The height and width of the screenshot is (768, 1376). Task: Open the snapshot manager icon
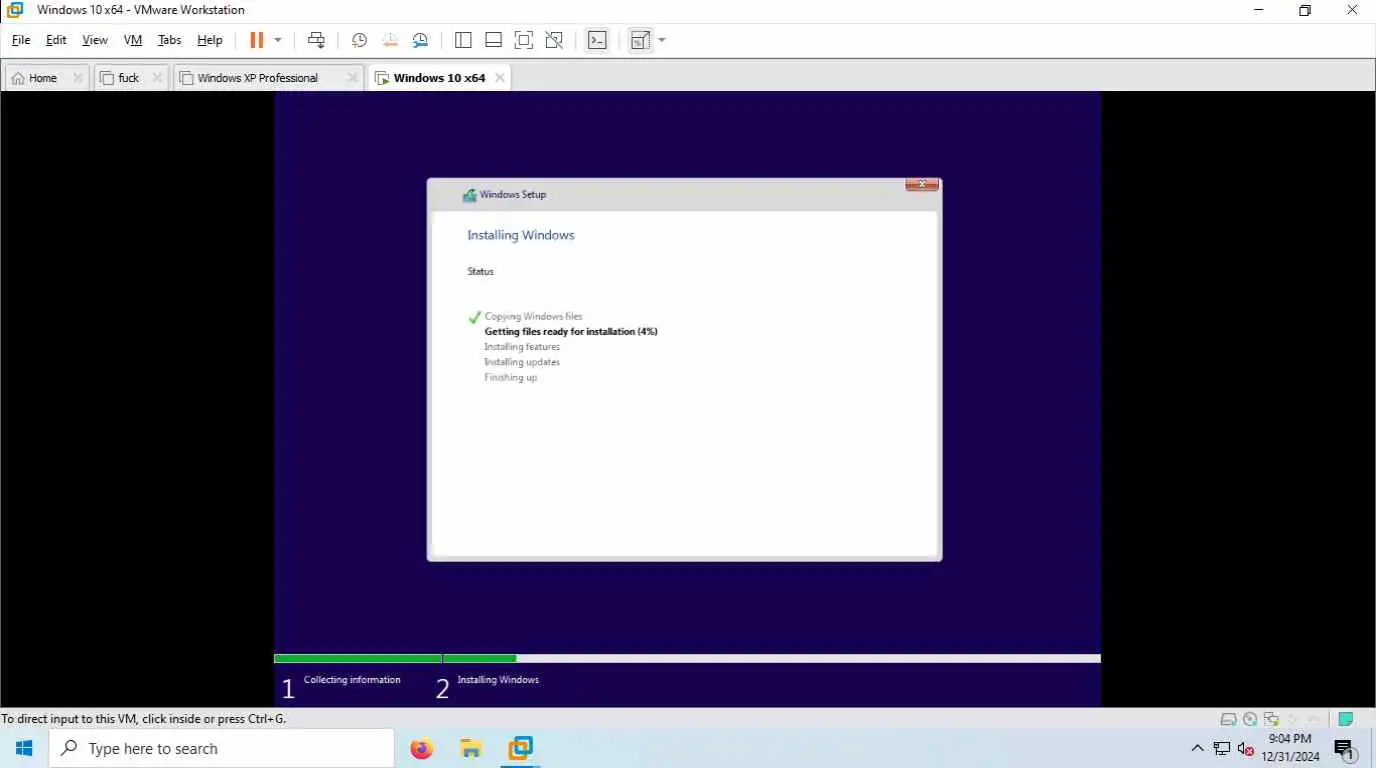420,40
